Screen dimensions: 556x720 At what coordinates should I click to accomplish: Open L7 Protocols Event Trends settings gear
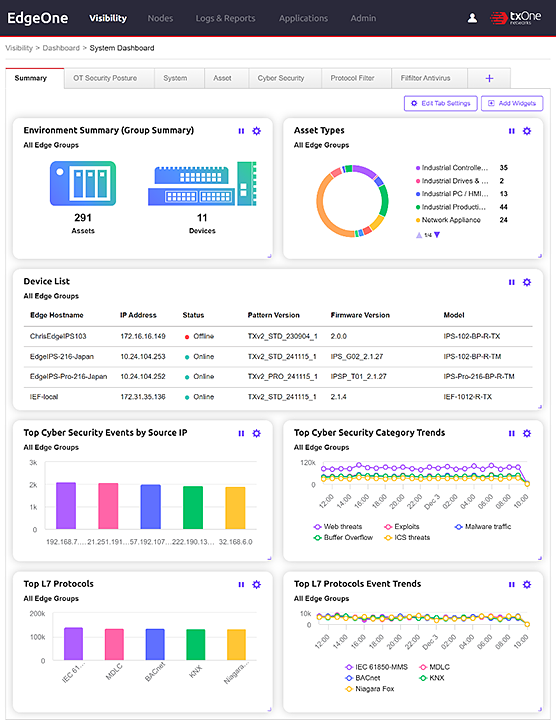click(x=527, y=585)
